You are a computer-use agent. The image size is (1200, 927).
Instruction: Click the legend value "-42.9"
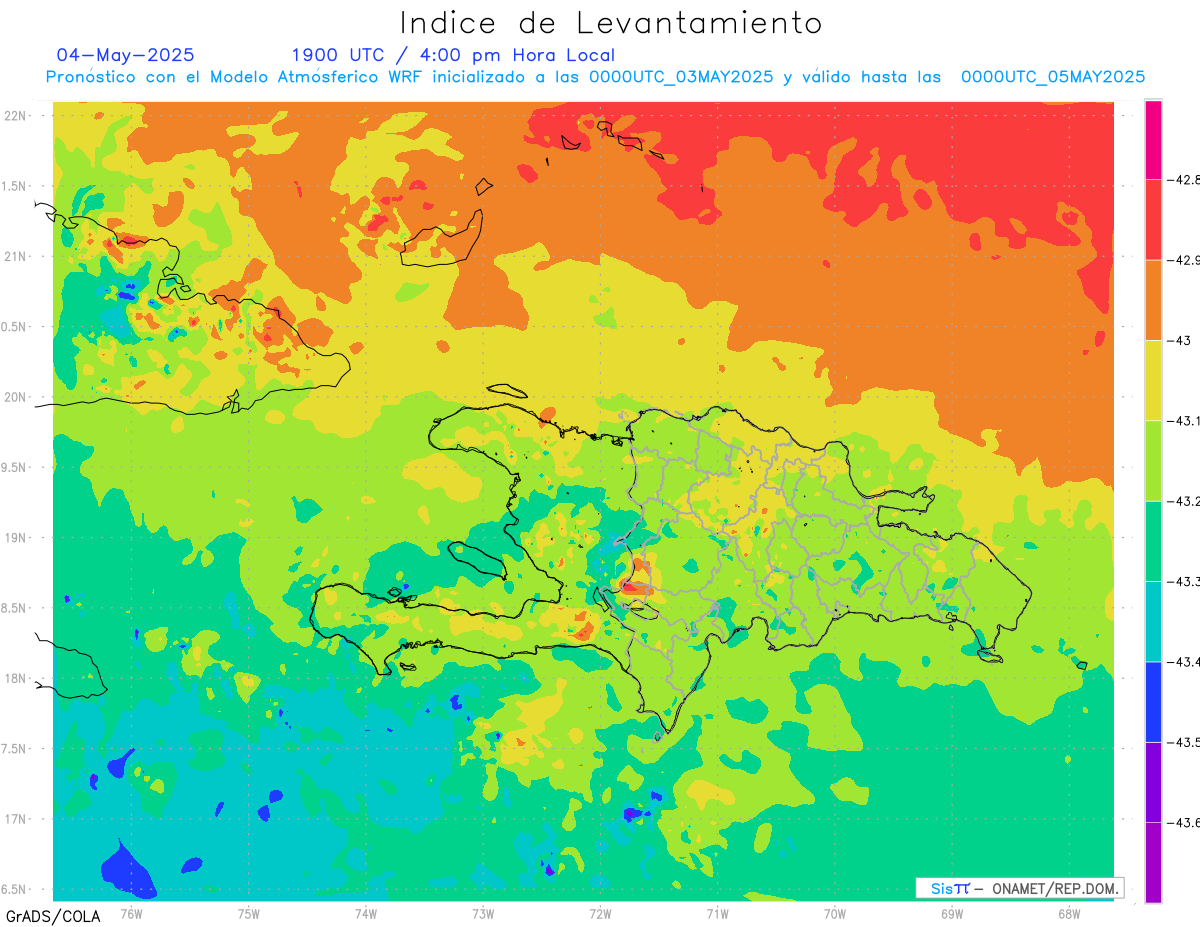click(x=1182, y=260)
